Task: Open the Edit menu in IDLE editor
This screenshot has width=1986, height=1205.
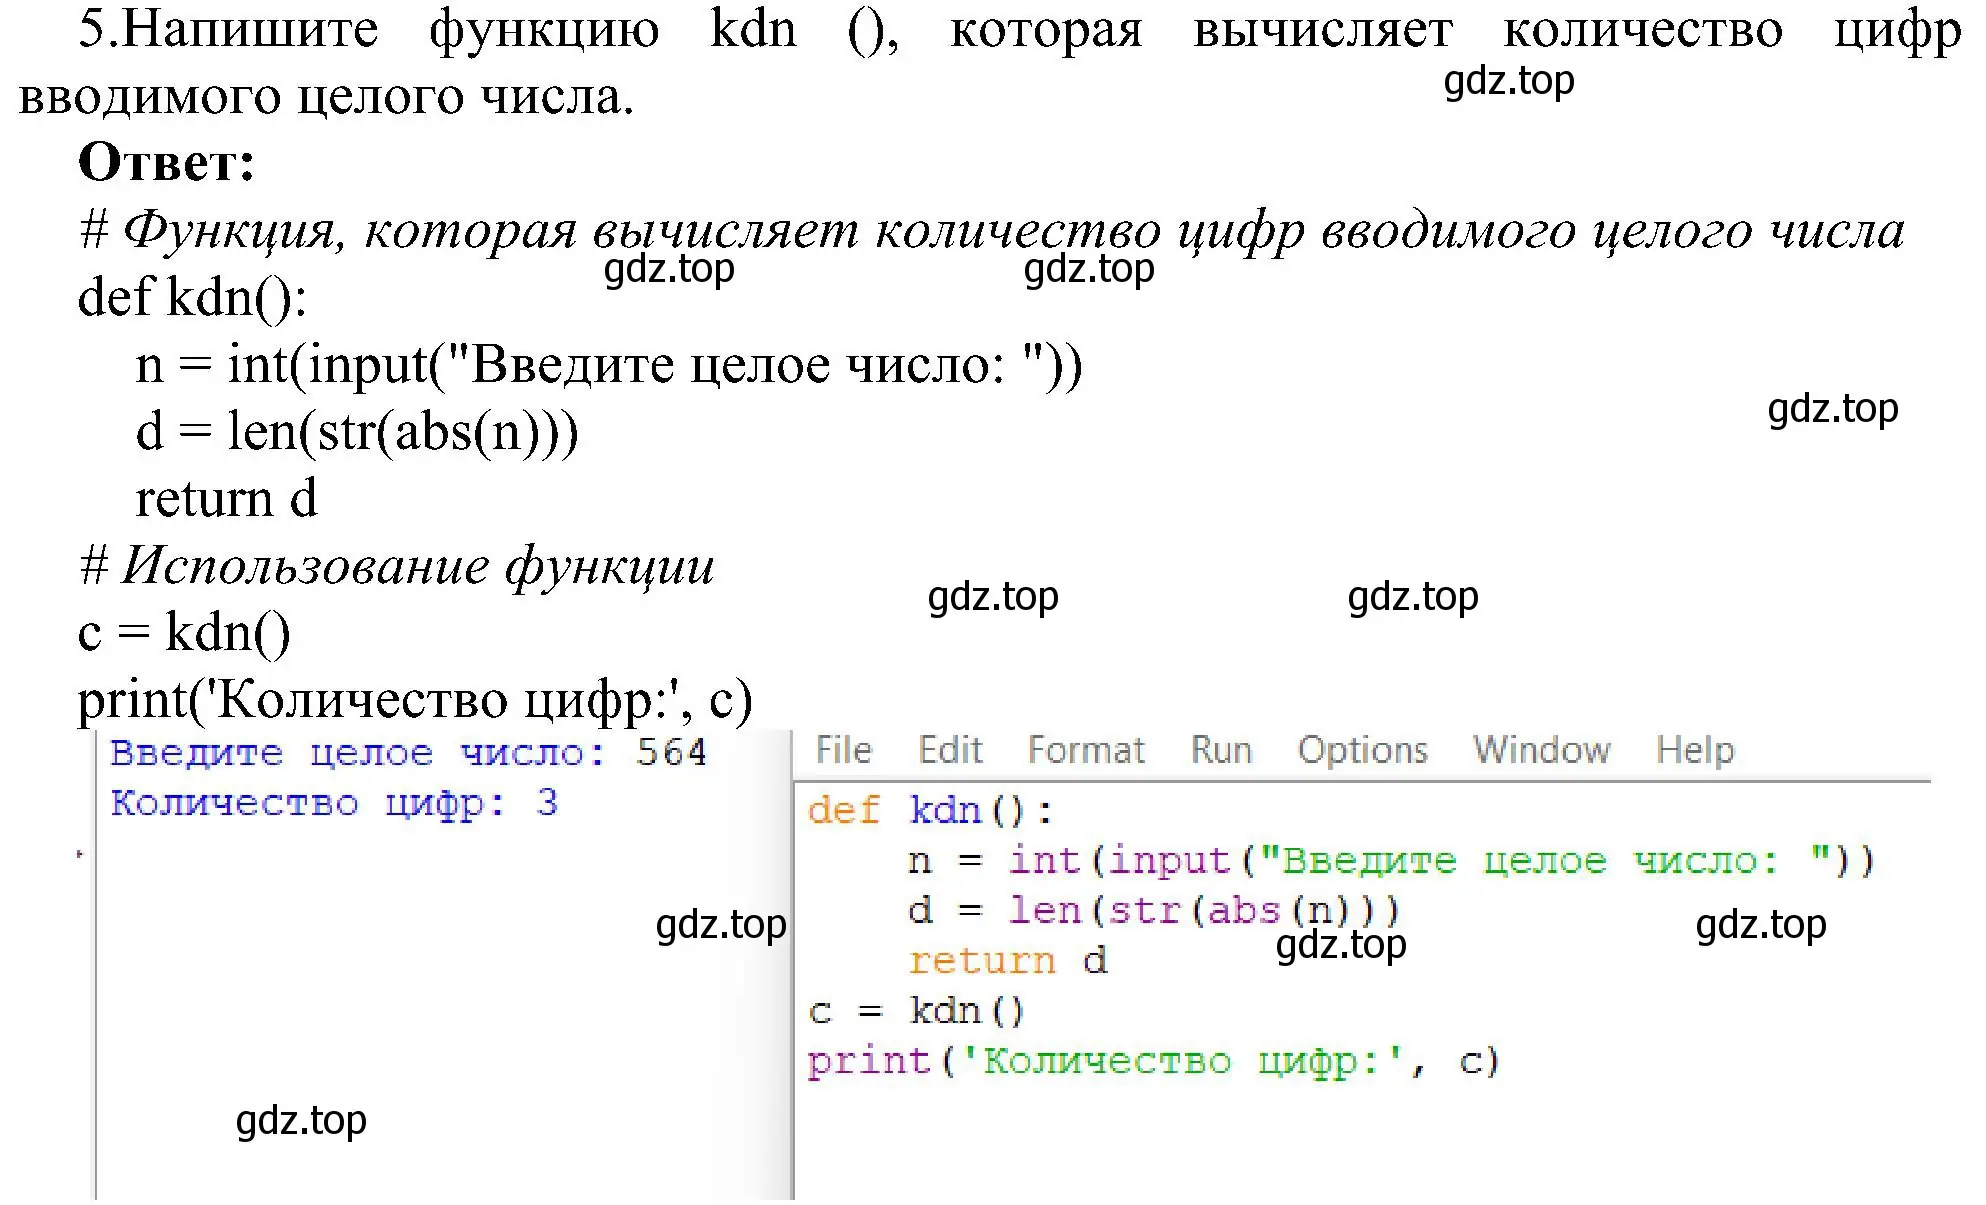Action: (950, 750)
